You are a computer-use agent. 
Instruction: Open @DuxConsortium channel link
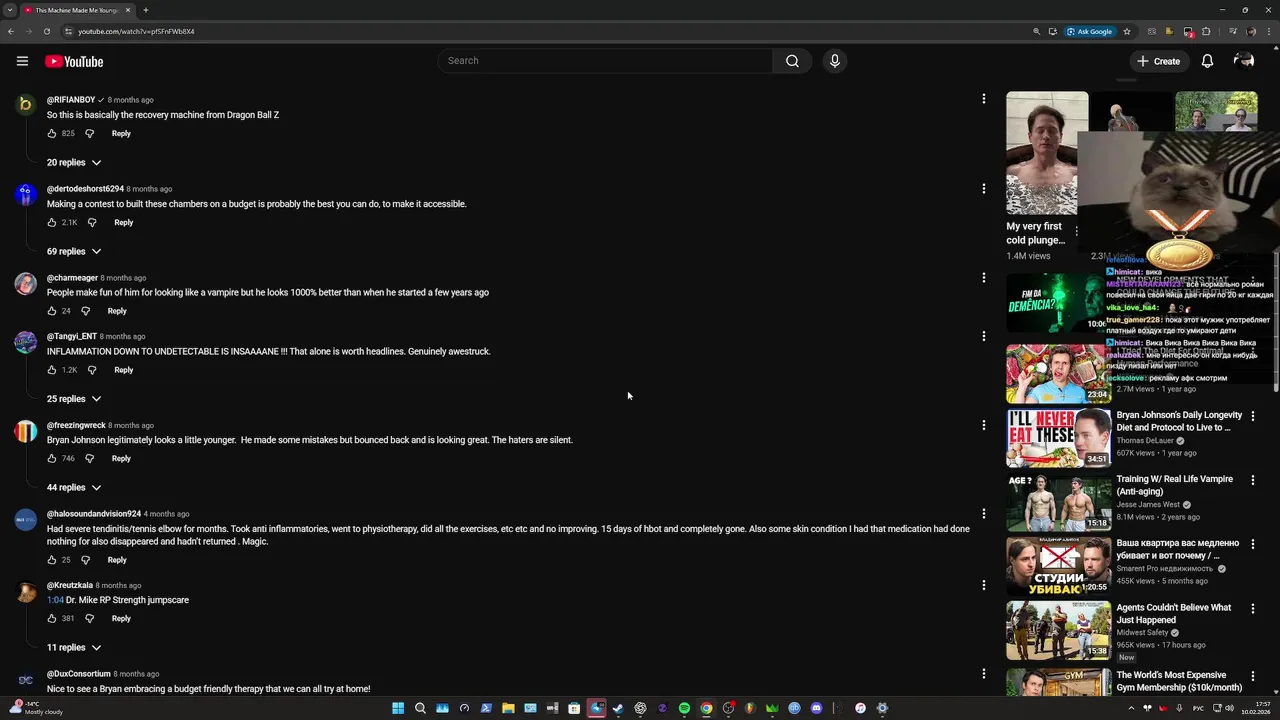pyautogui.click(x=79, y=674)
